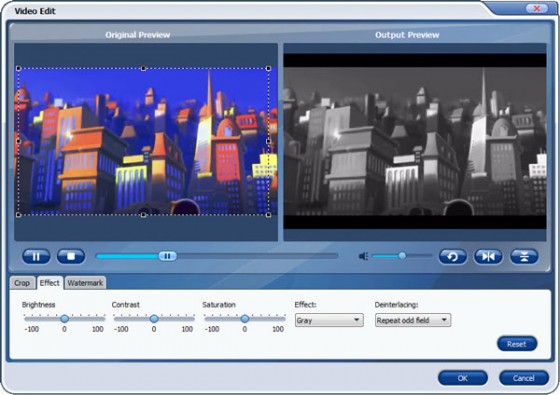Click the top-left crop handle

click(19, 68)
